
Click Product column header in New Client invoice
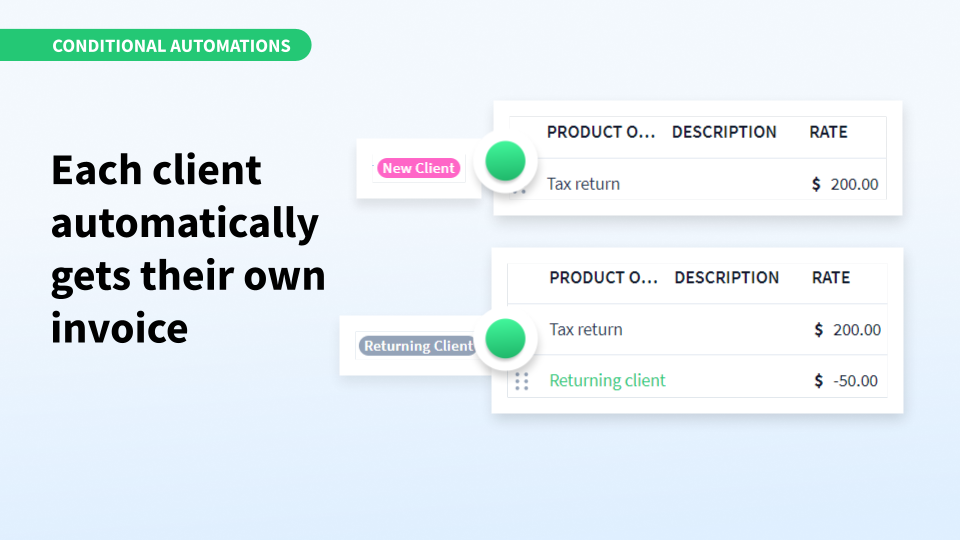[x=601, y=132]
